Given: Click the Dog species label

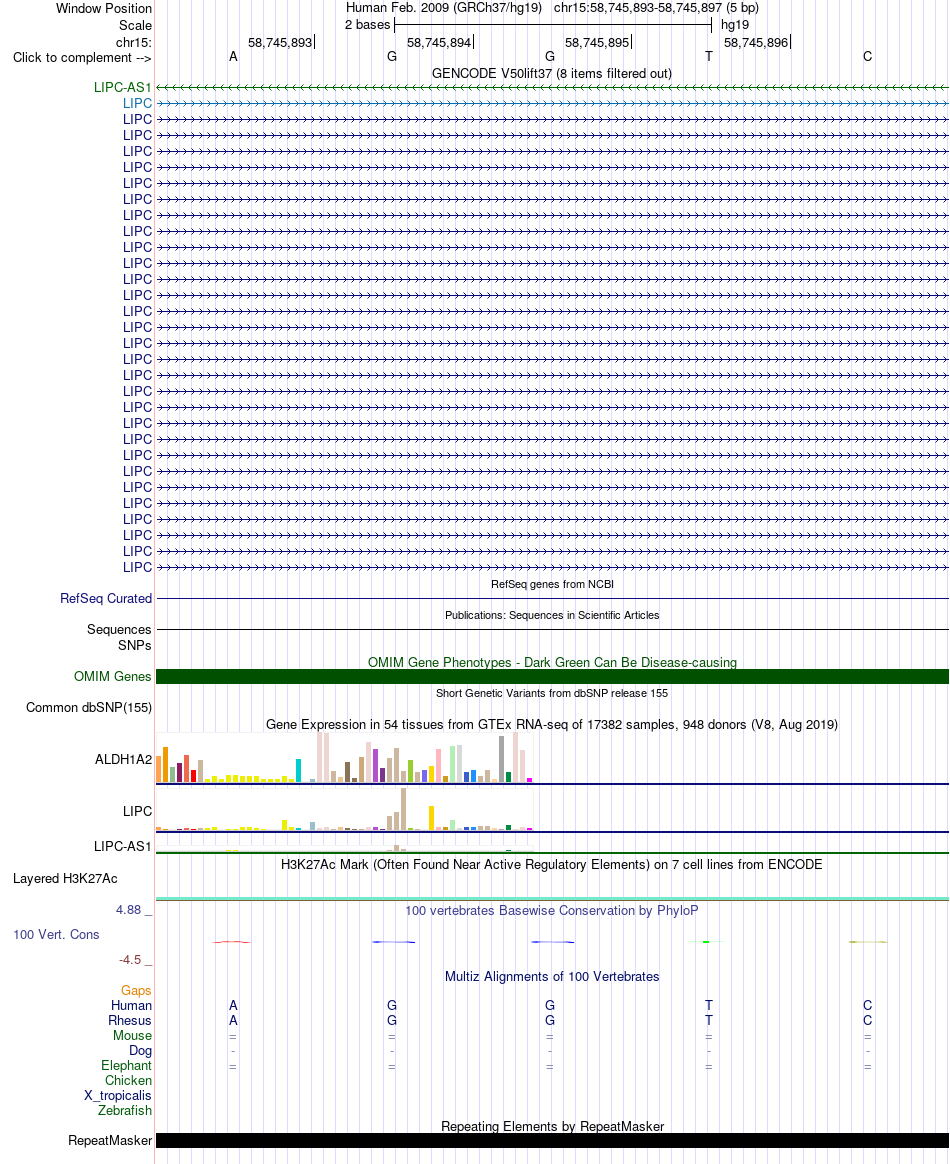Looking at the screenshot, I should [x=140, y=1051].
